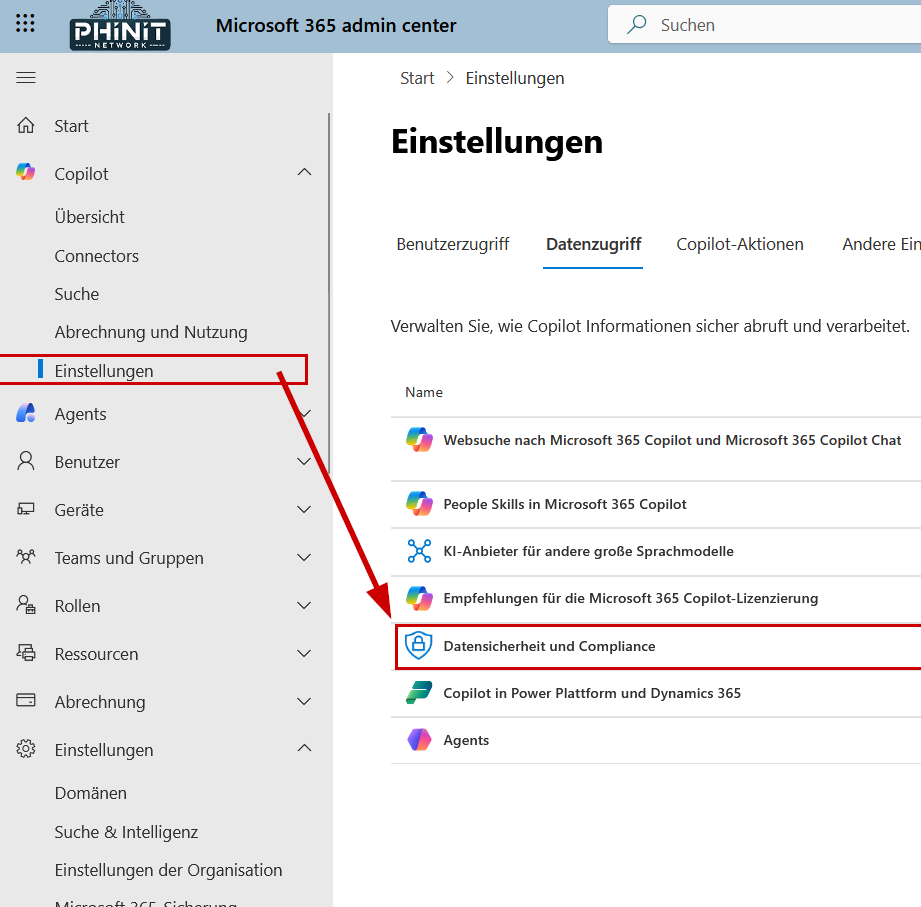Image resolution: width=921 pixels, height=907 pixels.
Task: Click the Start breadcrumb link
Action: (x=417, y=77)
